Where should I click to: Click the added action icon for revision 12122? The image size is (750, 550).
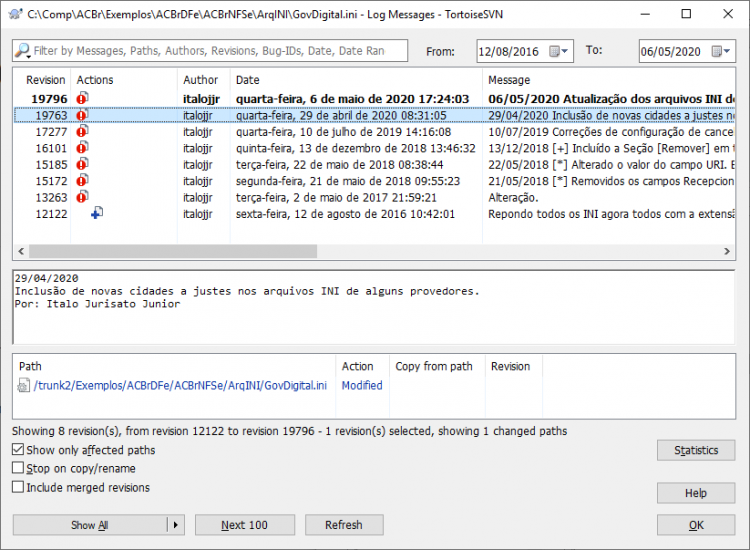pyautogui.click(x=97, y=213)
